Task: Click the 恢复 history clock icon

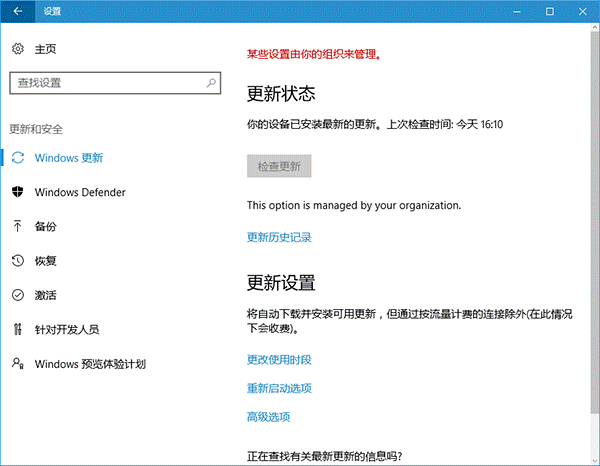Action: tap(18, 261)
